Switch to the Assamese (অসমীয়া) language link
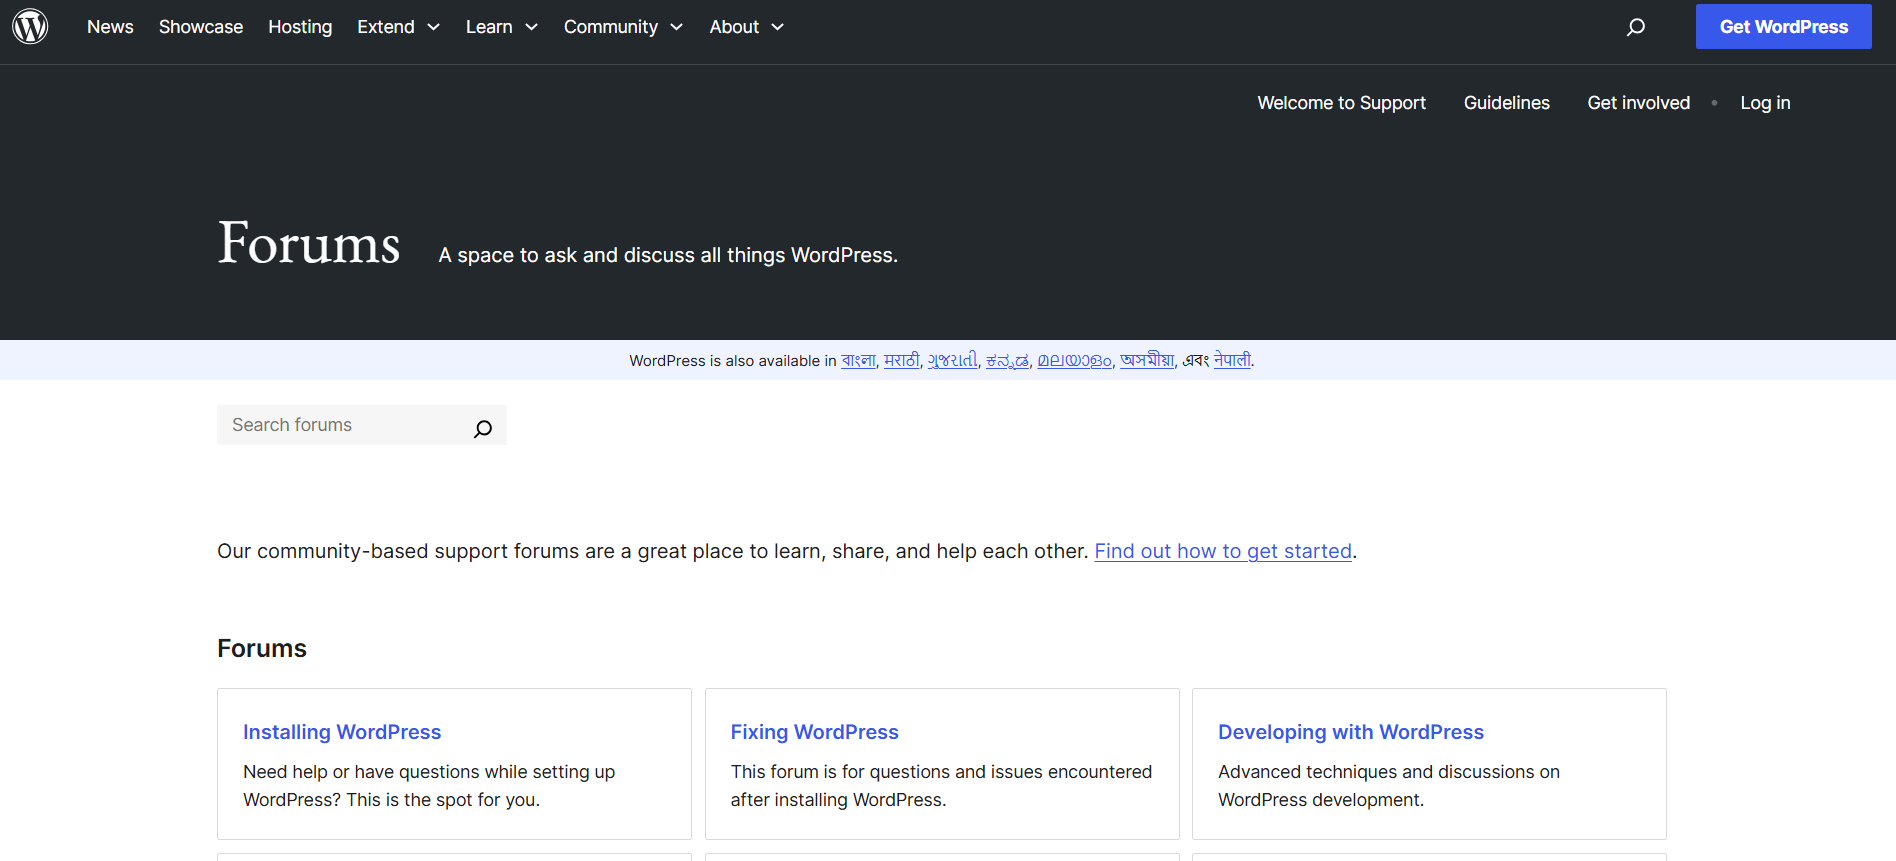 1147,361
